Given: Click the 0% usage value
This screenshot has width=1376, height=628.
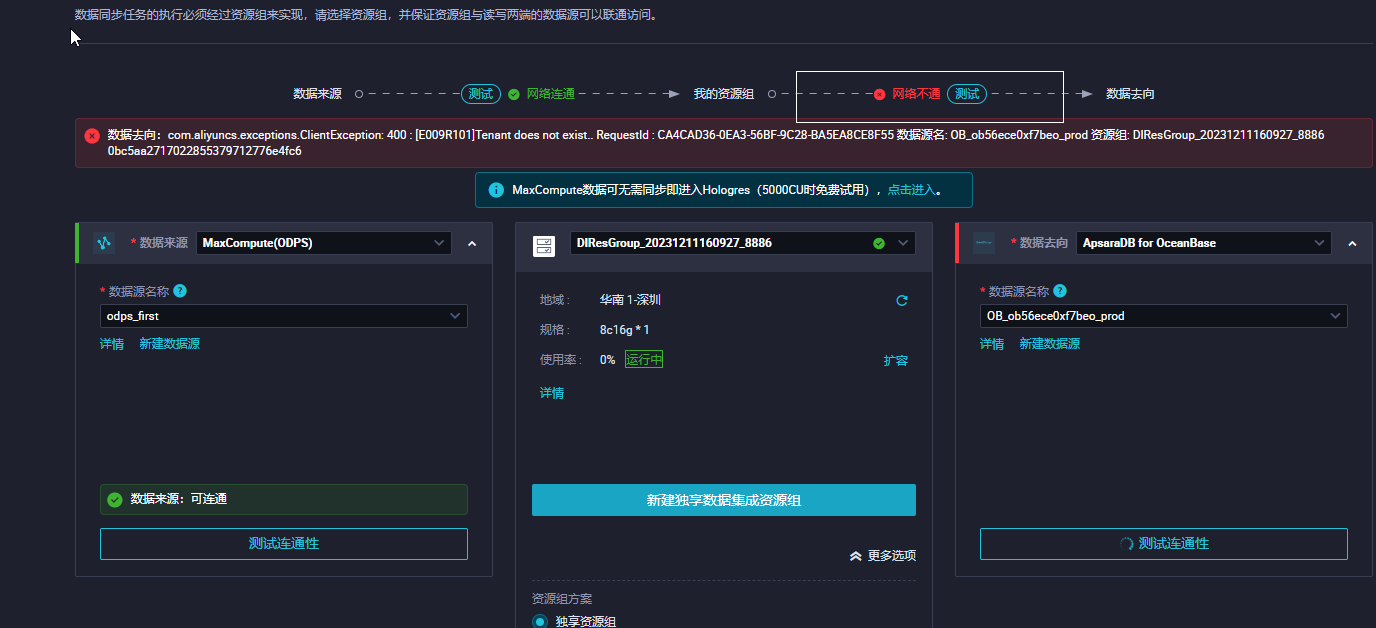Looking at the screenshot, I should tap(607, 360).
